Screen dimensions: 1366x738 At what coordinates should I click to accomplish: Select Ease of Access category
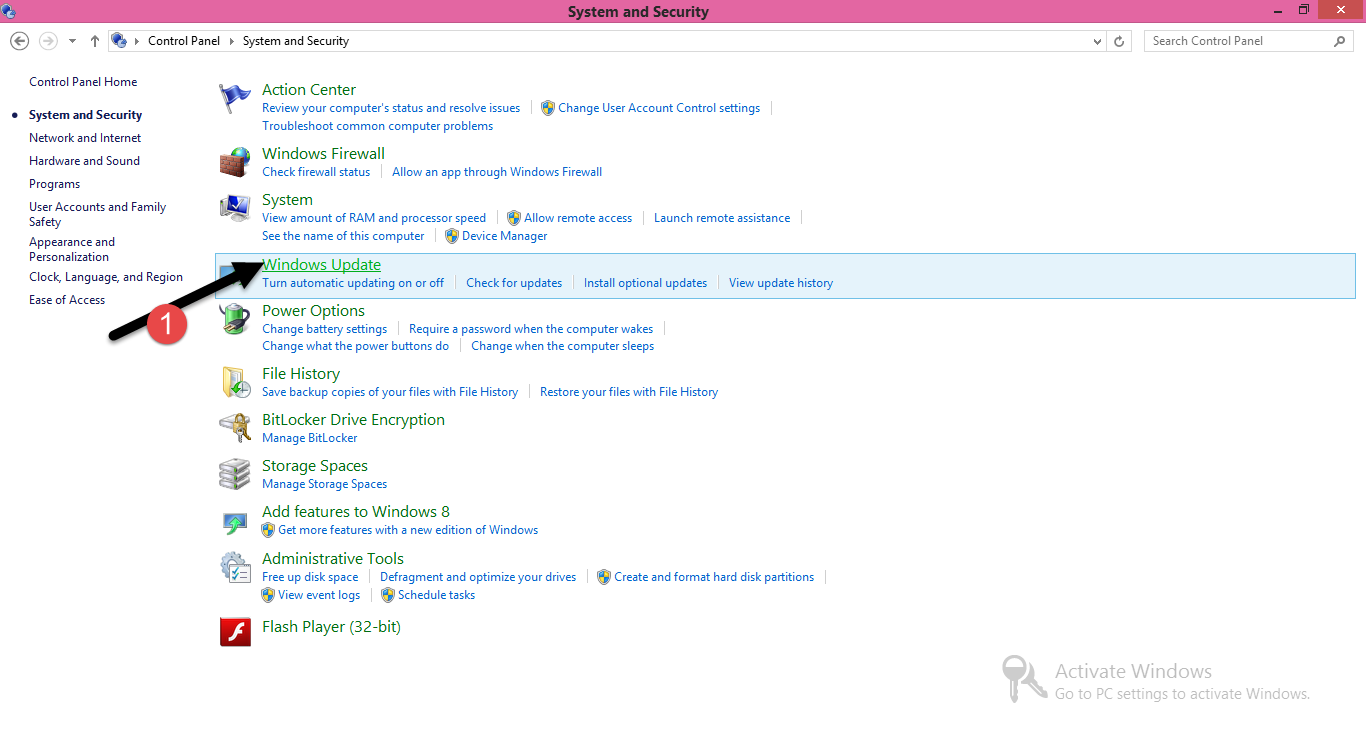(67, 300)
